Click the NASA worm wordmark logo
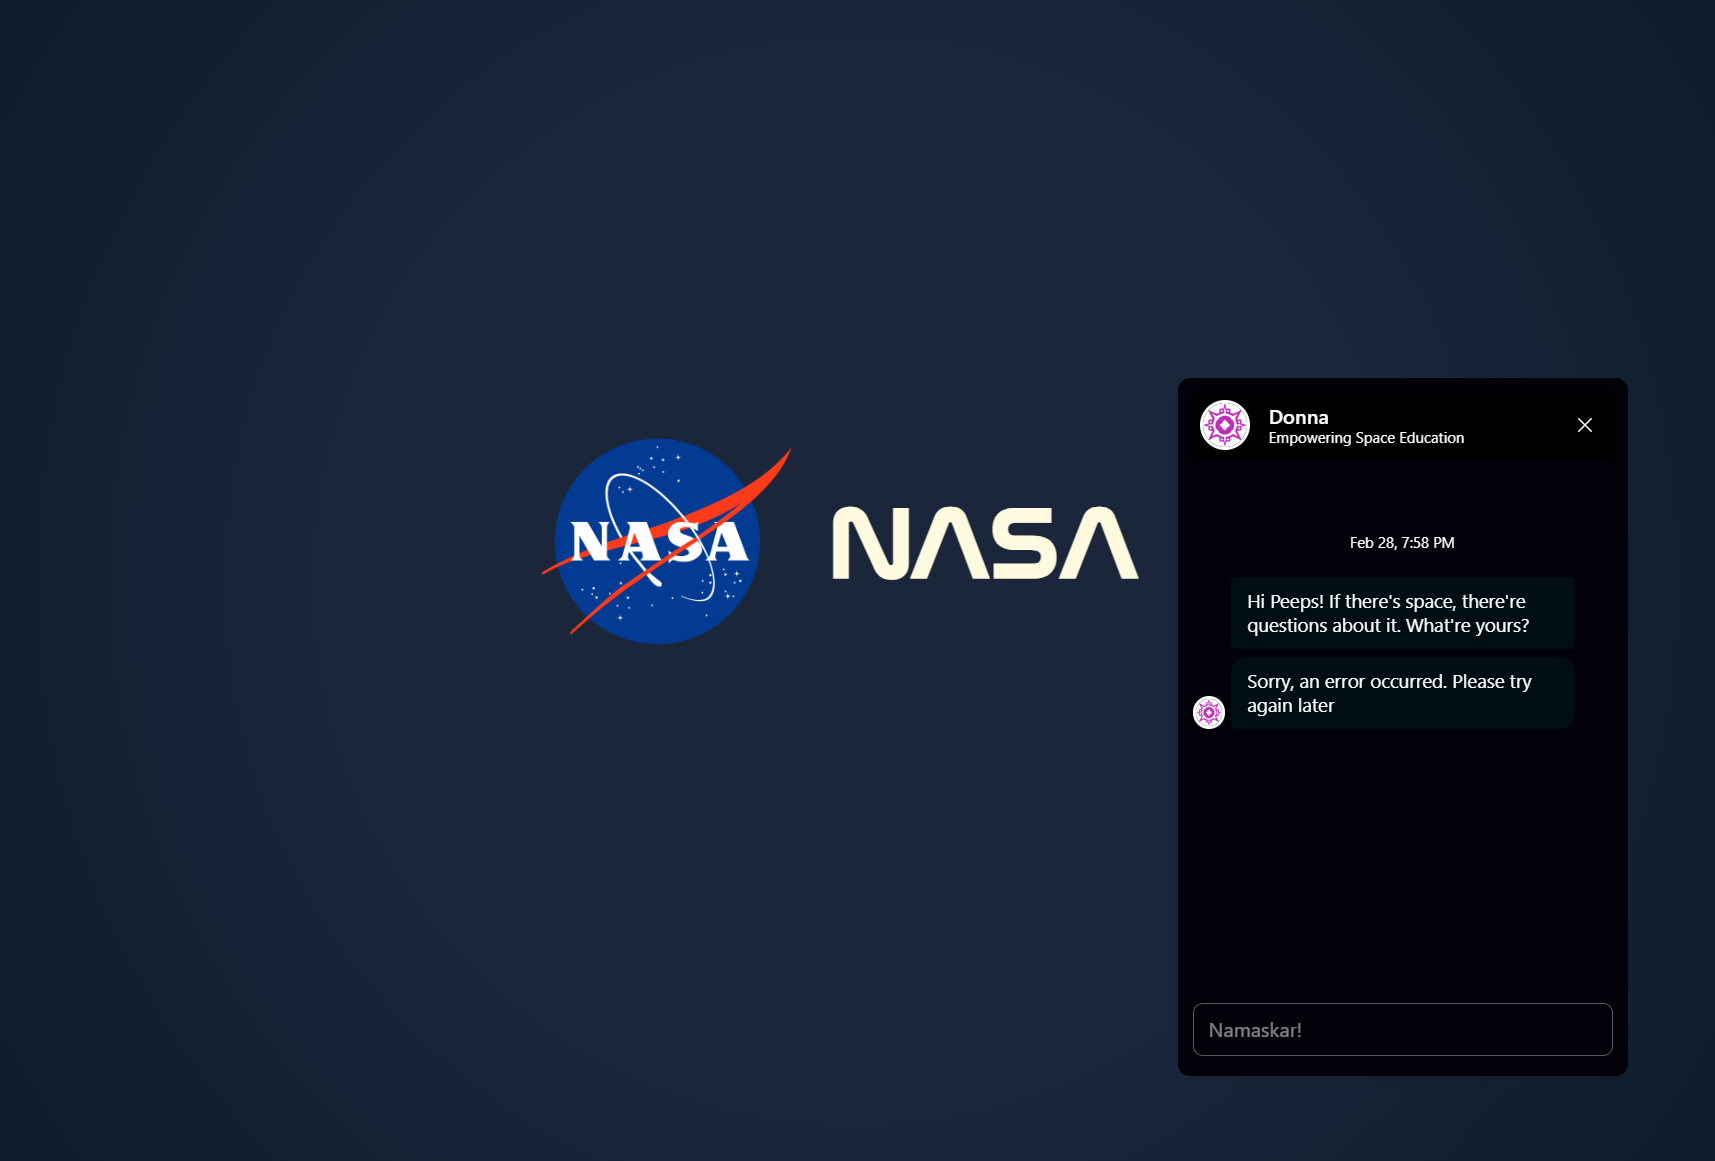1715x1161 pixels. (x=985, y=543)
